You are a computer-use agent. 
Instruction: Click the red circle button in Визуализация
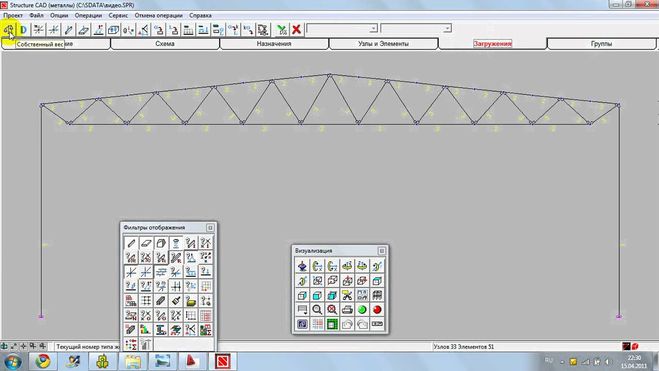pyautogui.click(x=377, y=310)
